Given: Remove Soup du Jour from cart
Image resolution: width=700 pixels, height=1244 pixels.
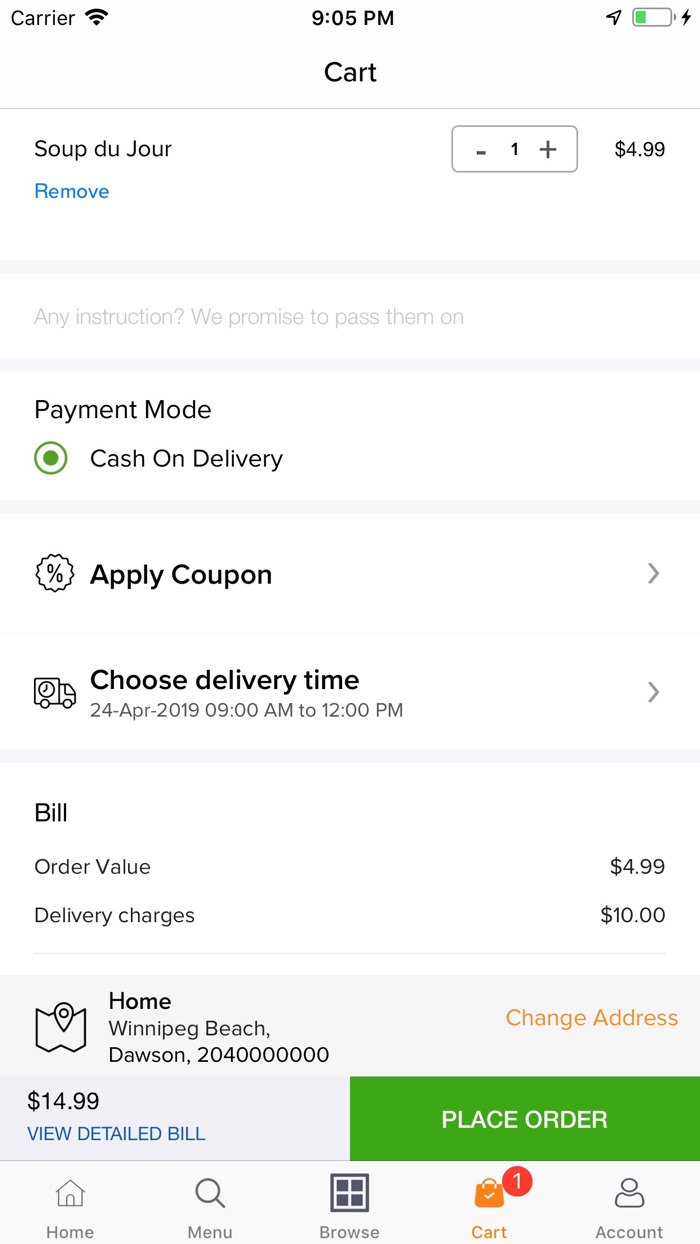Looking at the screenshot, I should tap(72, 191).
